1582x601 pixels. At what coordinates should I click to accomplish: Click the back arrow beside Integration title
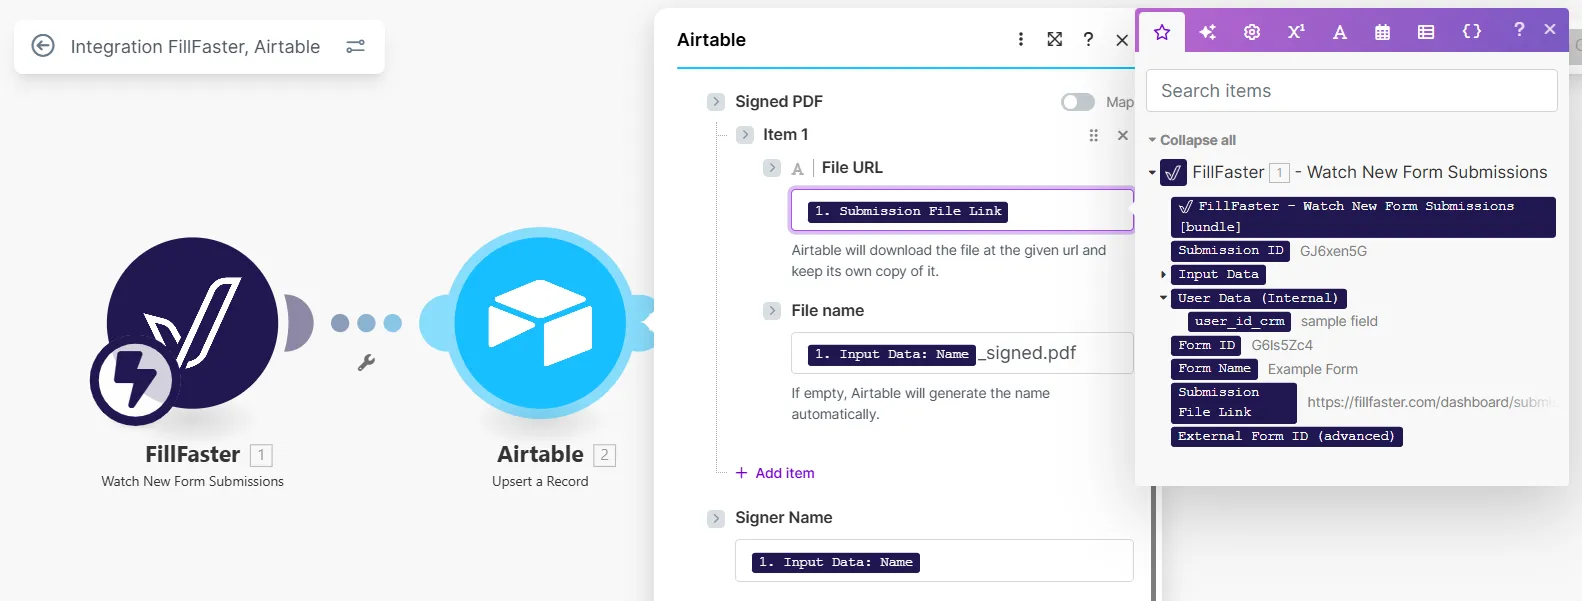(x=43, y=46)
